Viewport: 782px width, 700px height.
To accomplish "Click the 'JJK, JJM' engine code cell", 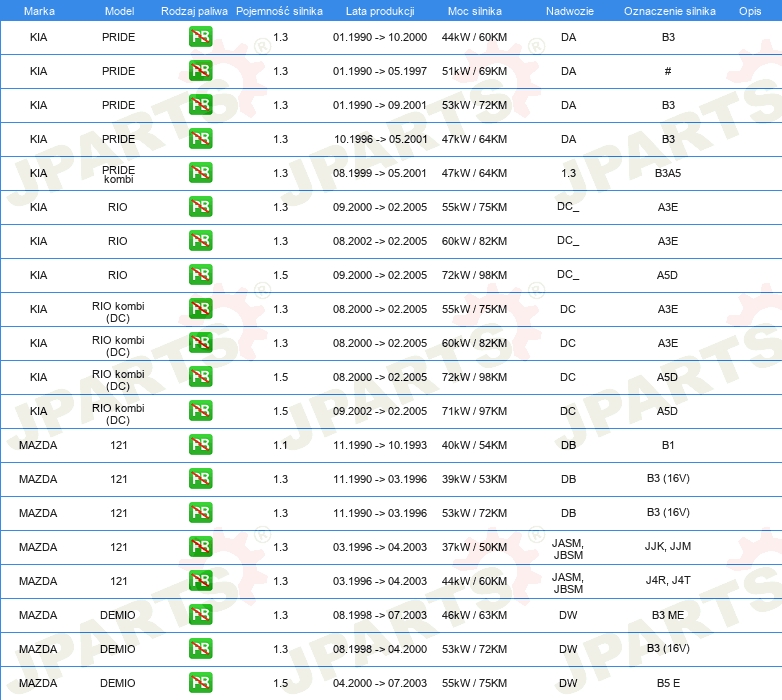I will click(668, 546).
